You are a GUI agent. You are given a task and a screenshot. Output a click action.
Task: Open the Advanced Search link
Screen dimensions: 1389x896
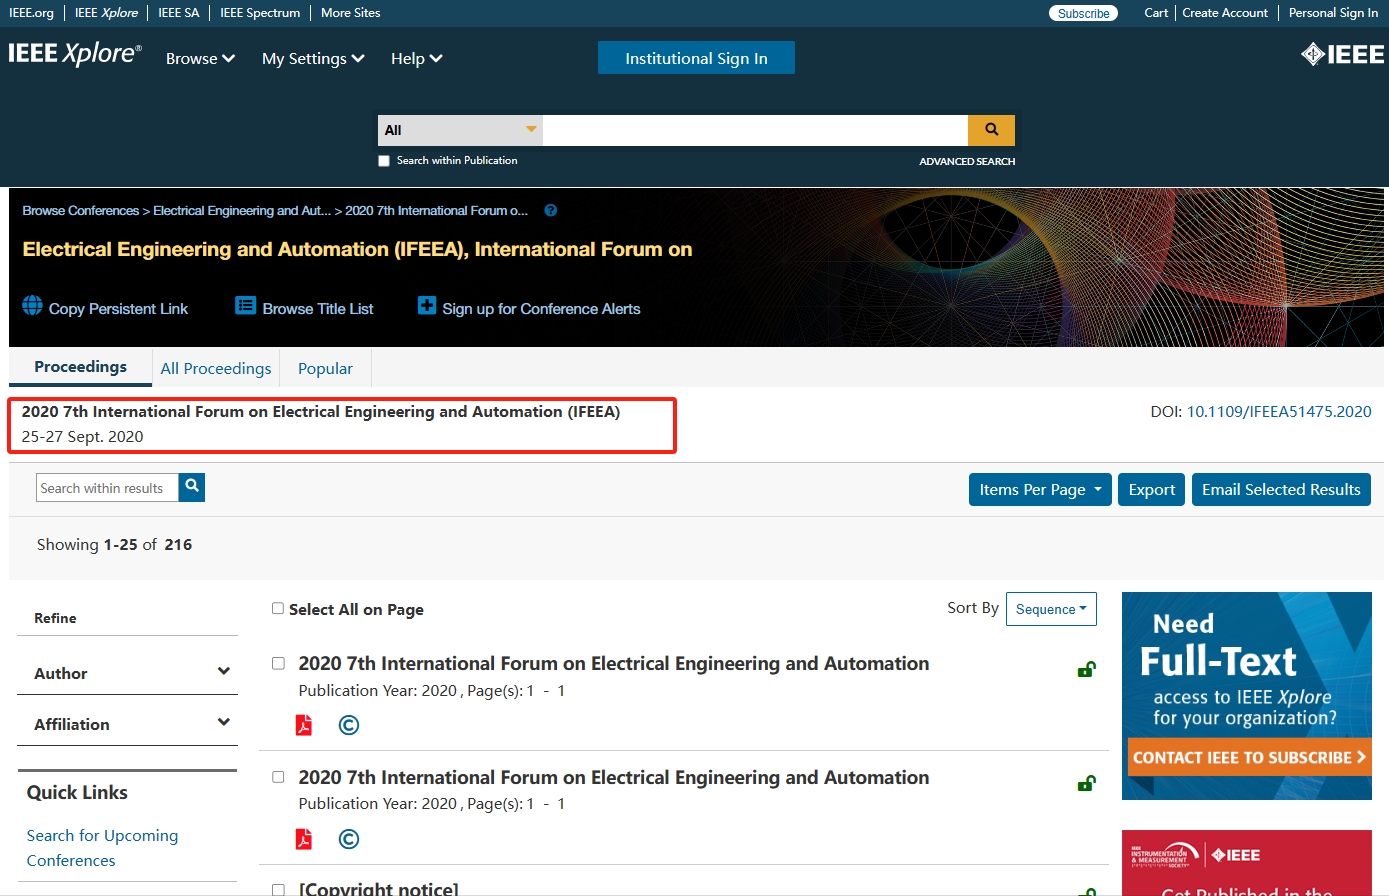pyautogui.click(x=967, y=161)
